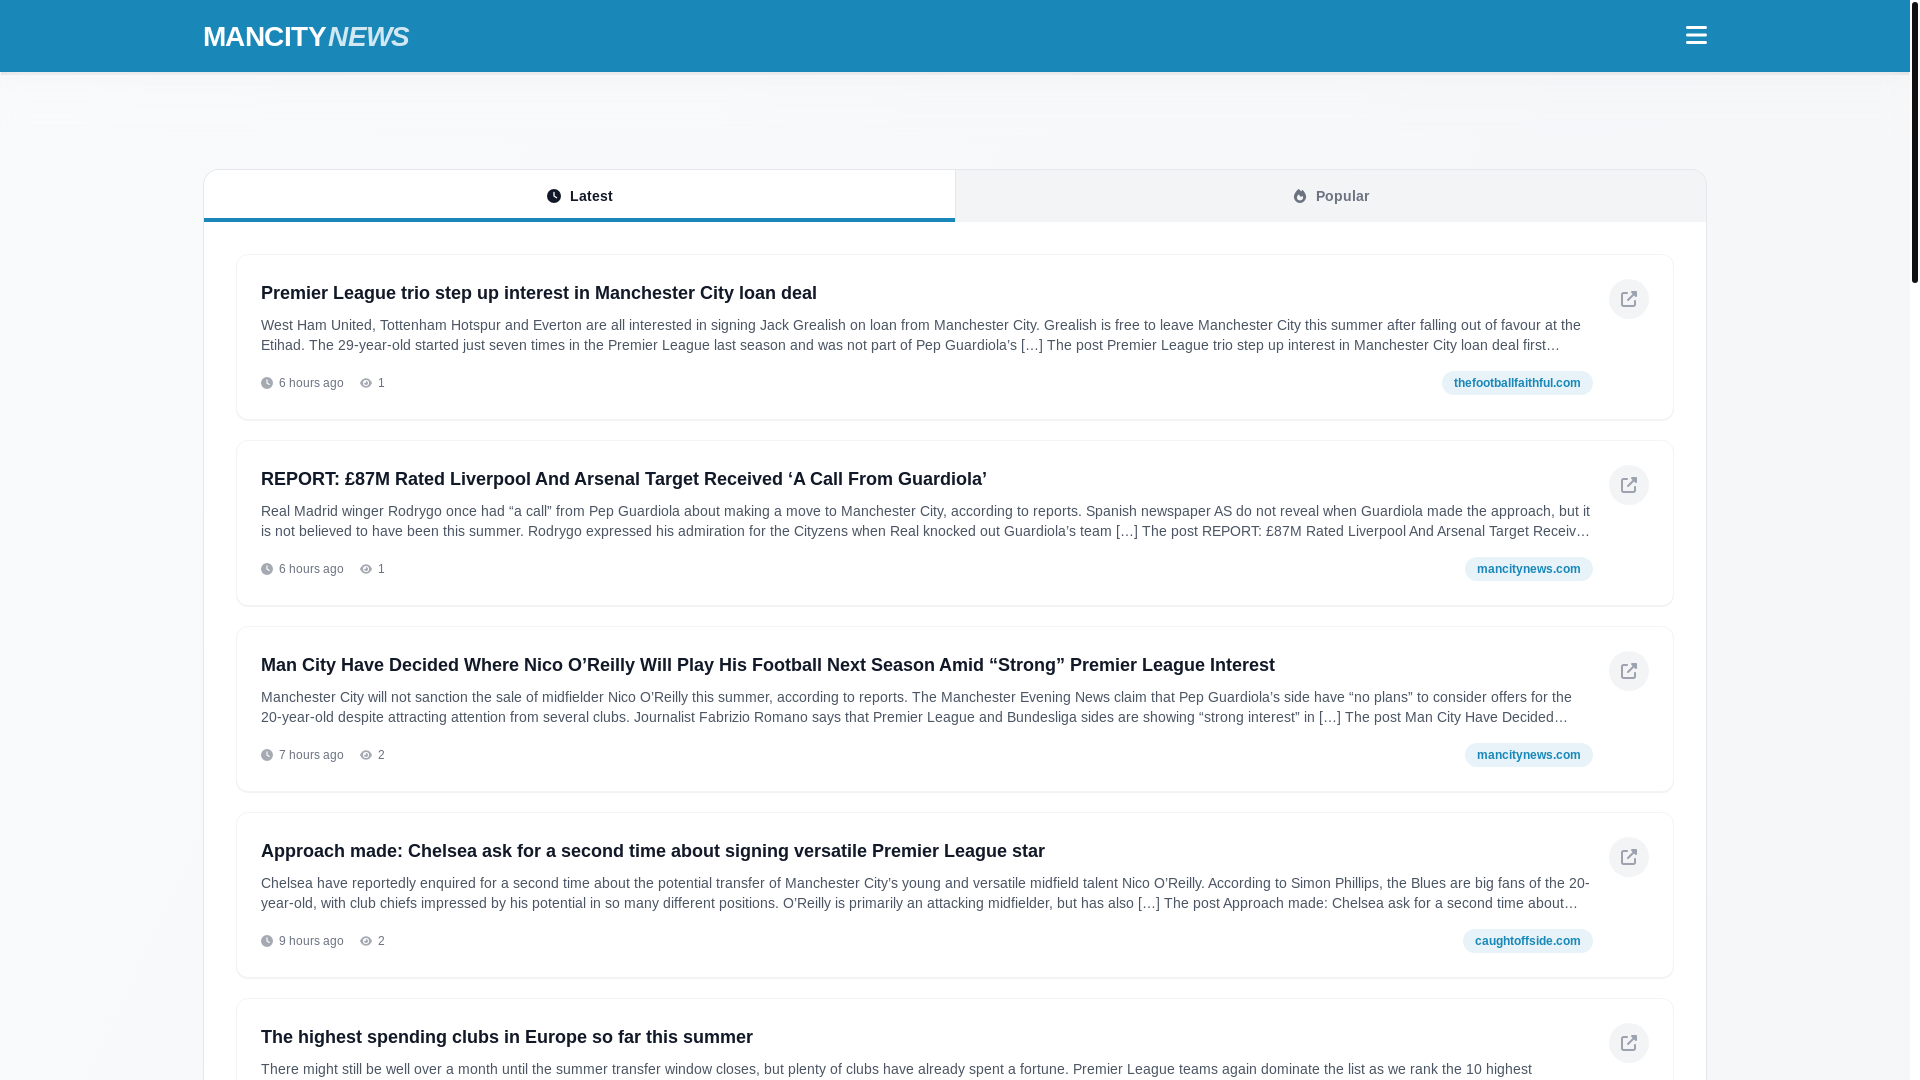Viewport: 1920px width, 1080px height.
Task: Click the summary text starting 'Real Madrid winger Rodrygo'
Action: click(x=925, y=521)
